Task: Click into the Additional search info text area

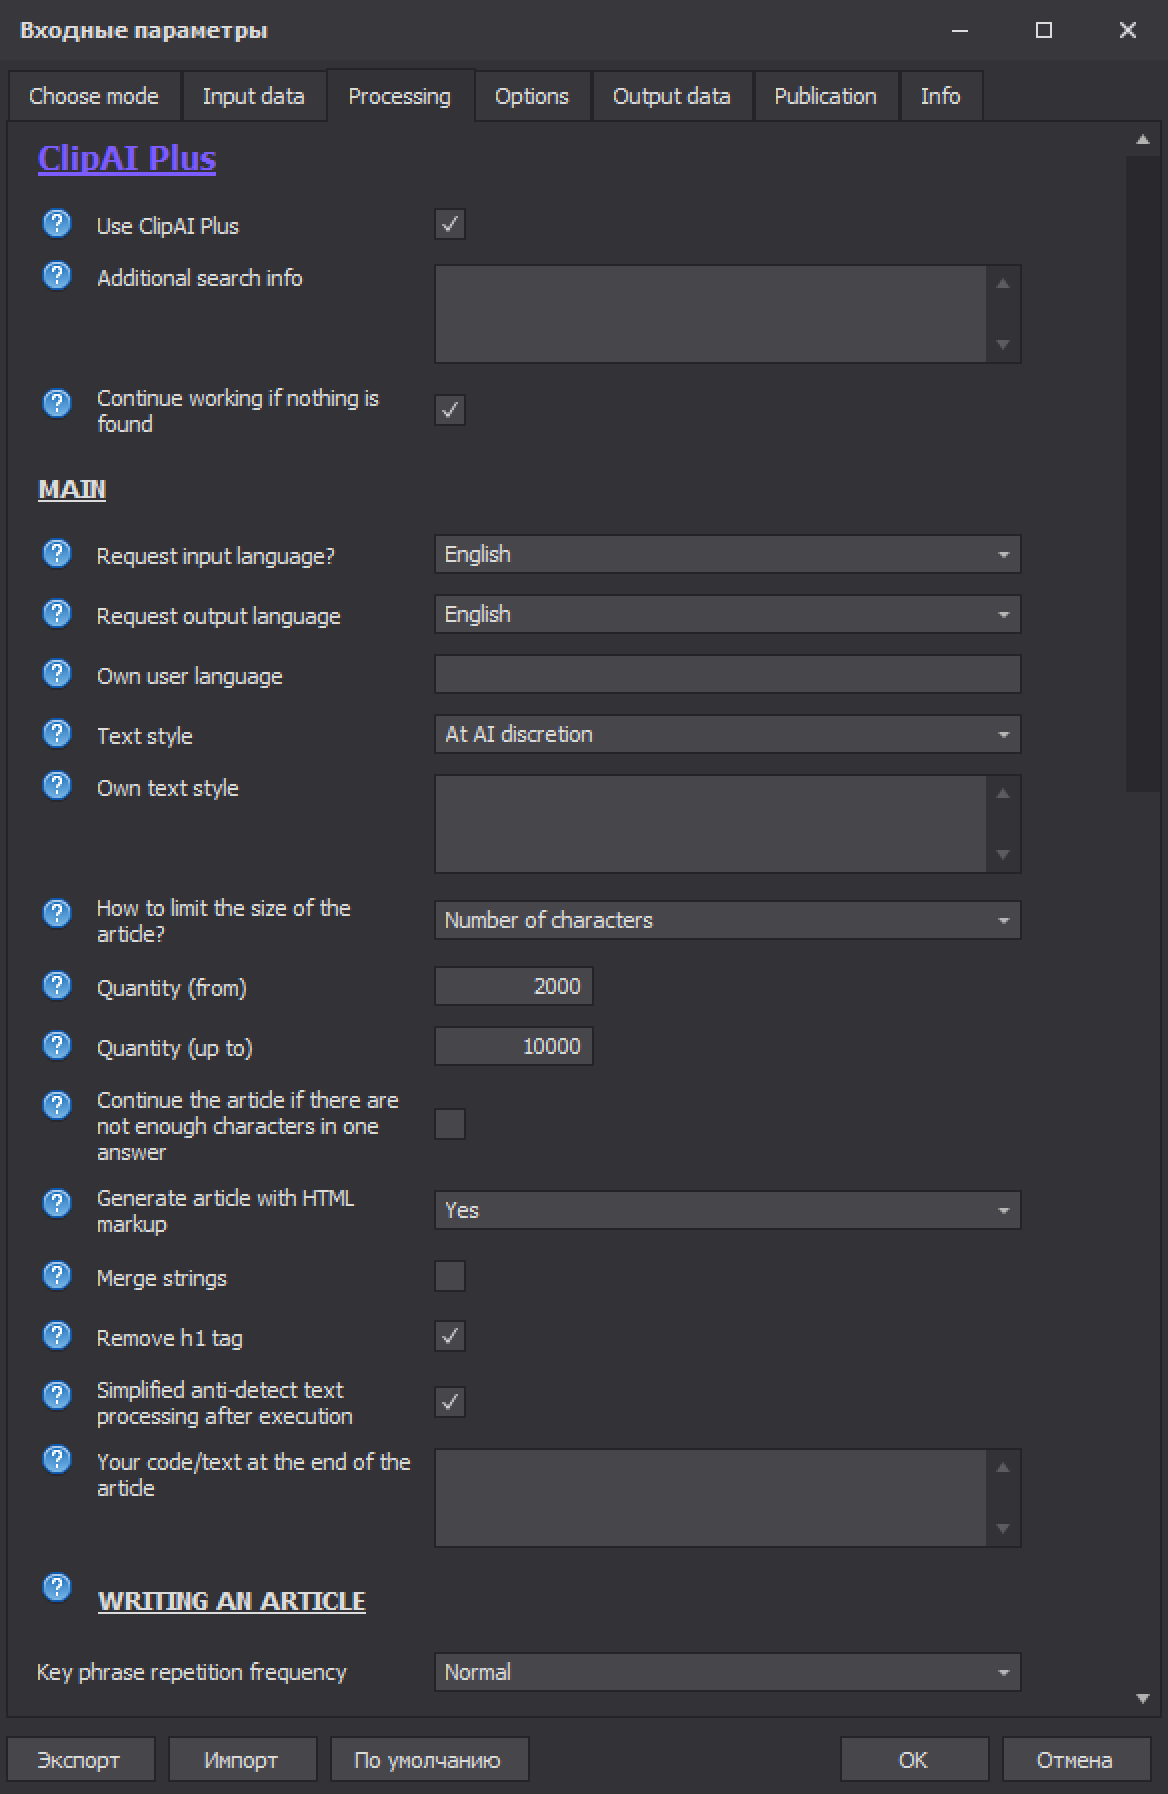Action: coord(711,314)
